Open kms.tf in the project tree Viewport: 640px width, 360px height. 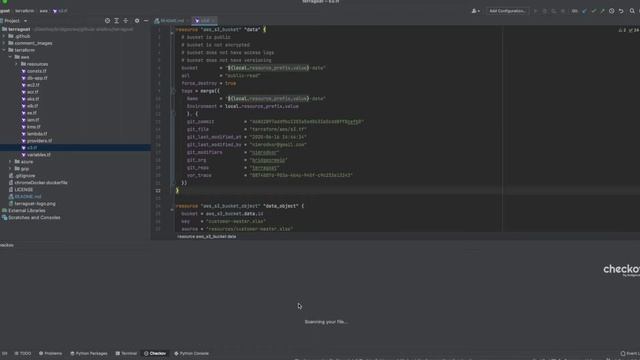(33, 127)
